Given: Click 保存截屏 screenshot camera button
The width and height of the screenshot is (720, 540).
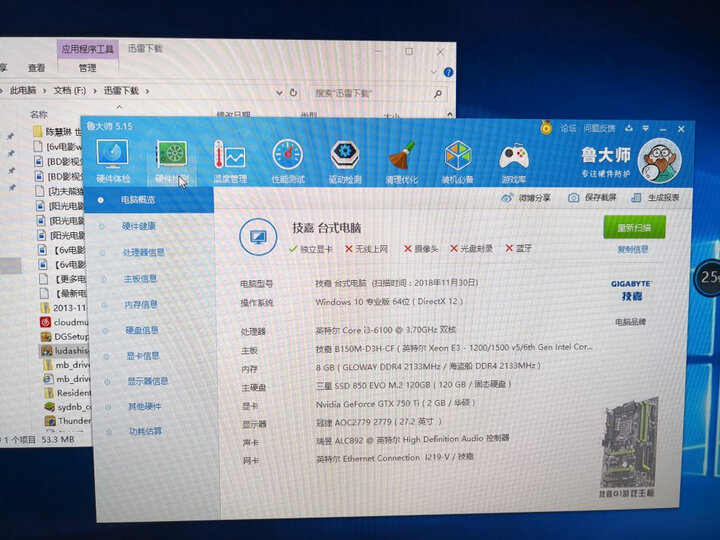Looking at the screenshot, I should 592,198.
